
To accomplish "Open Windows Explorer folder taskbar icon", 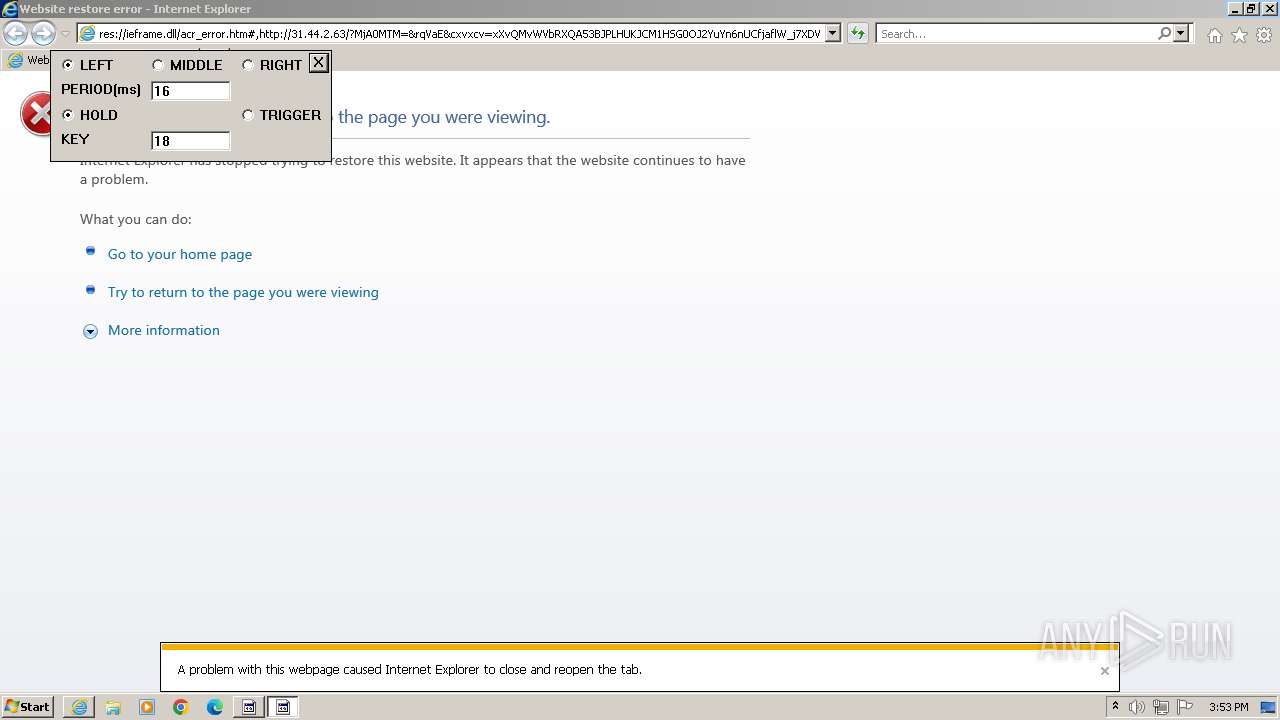I will pyautogui.click(x=113, y=707).
